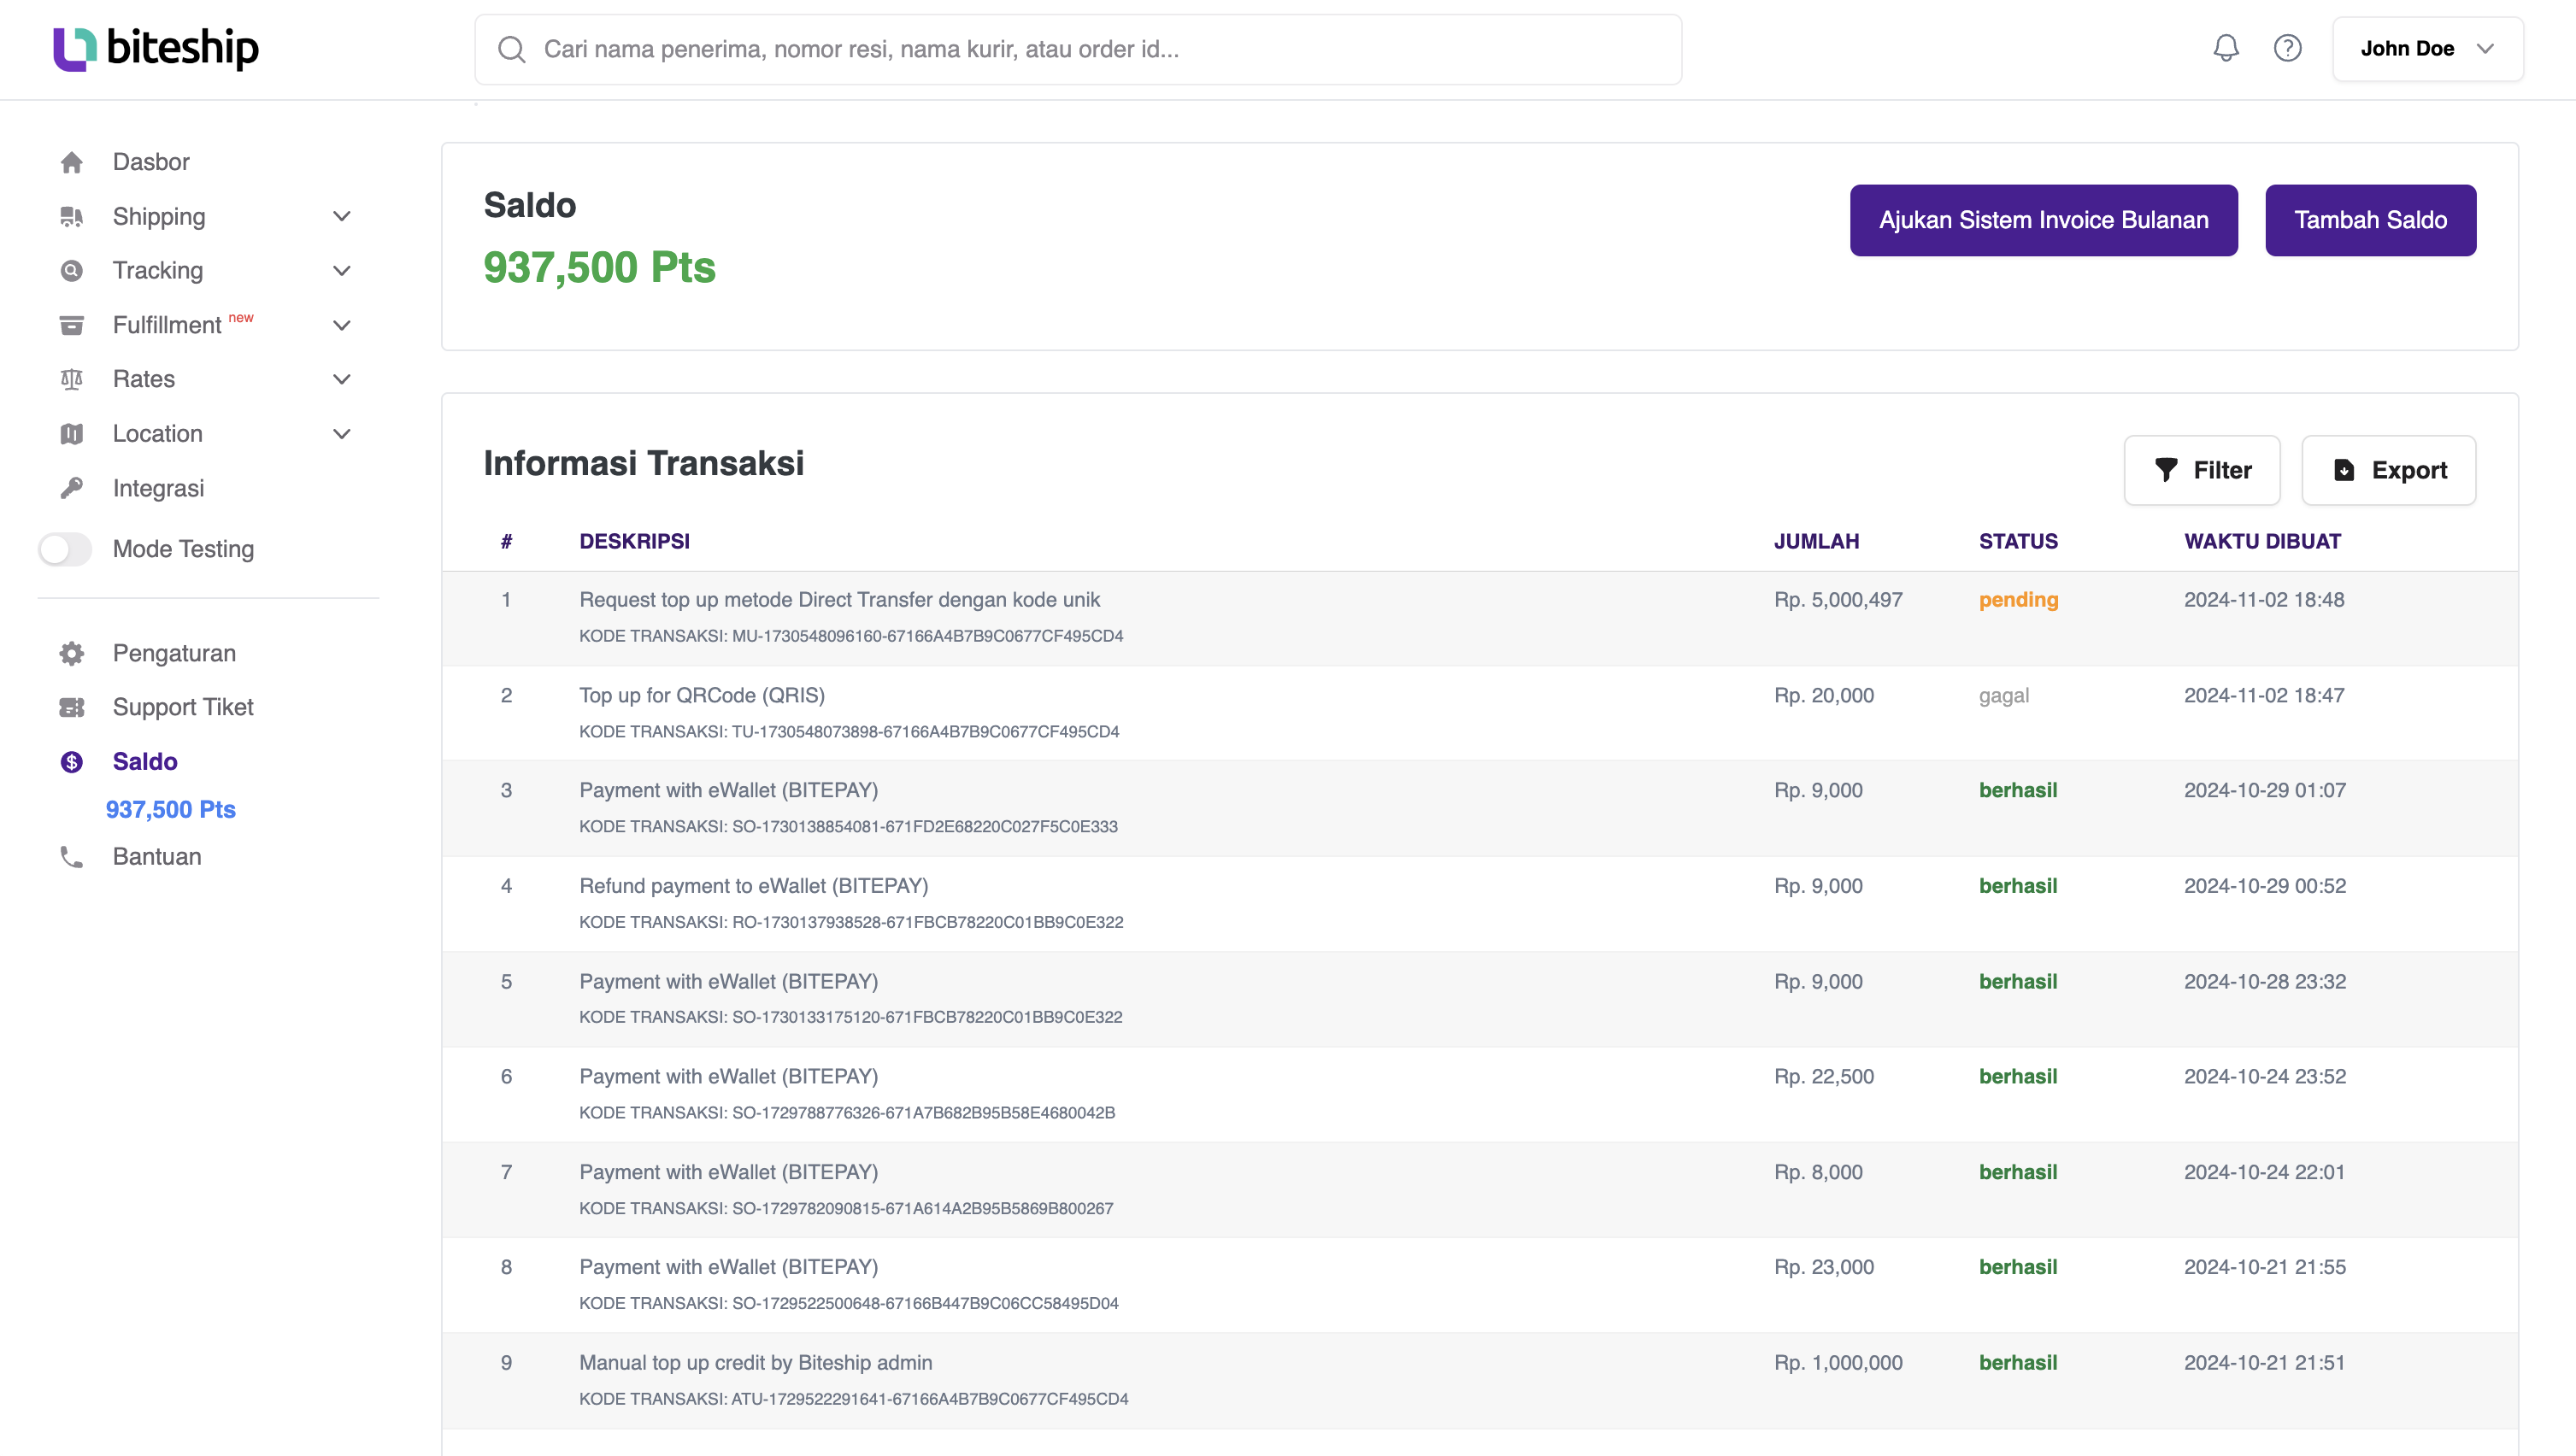Expand the Rates submenu chevron
This screenshot has width=2576, height=1456.
342,379
